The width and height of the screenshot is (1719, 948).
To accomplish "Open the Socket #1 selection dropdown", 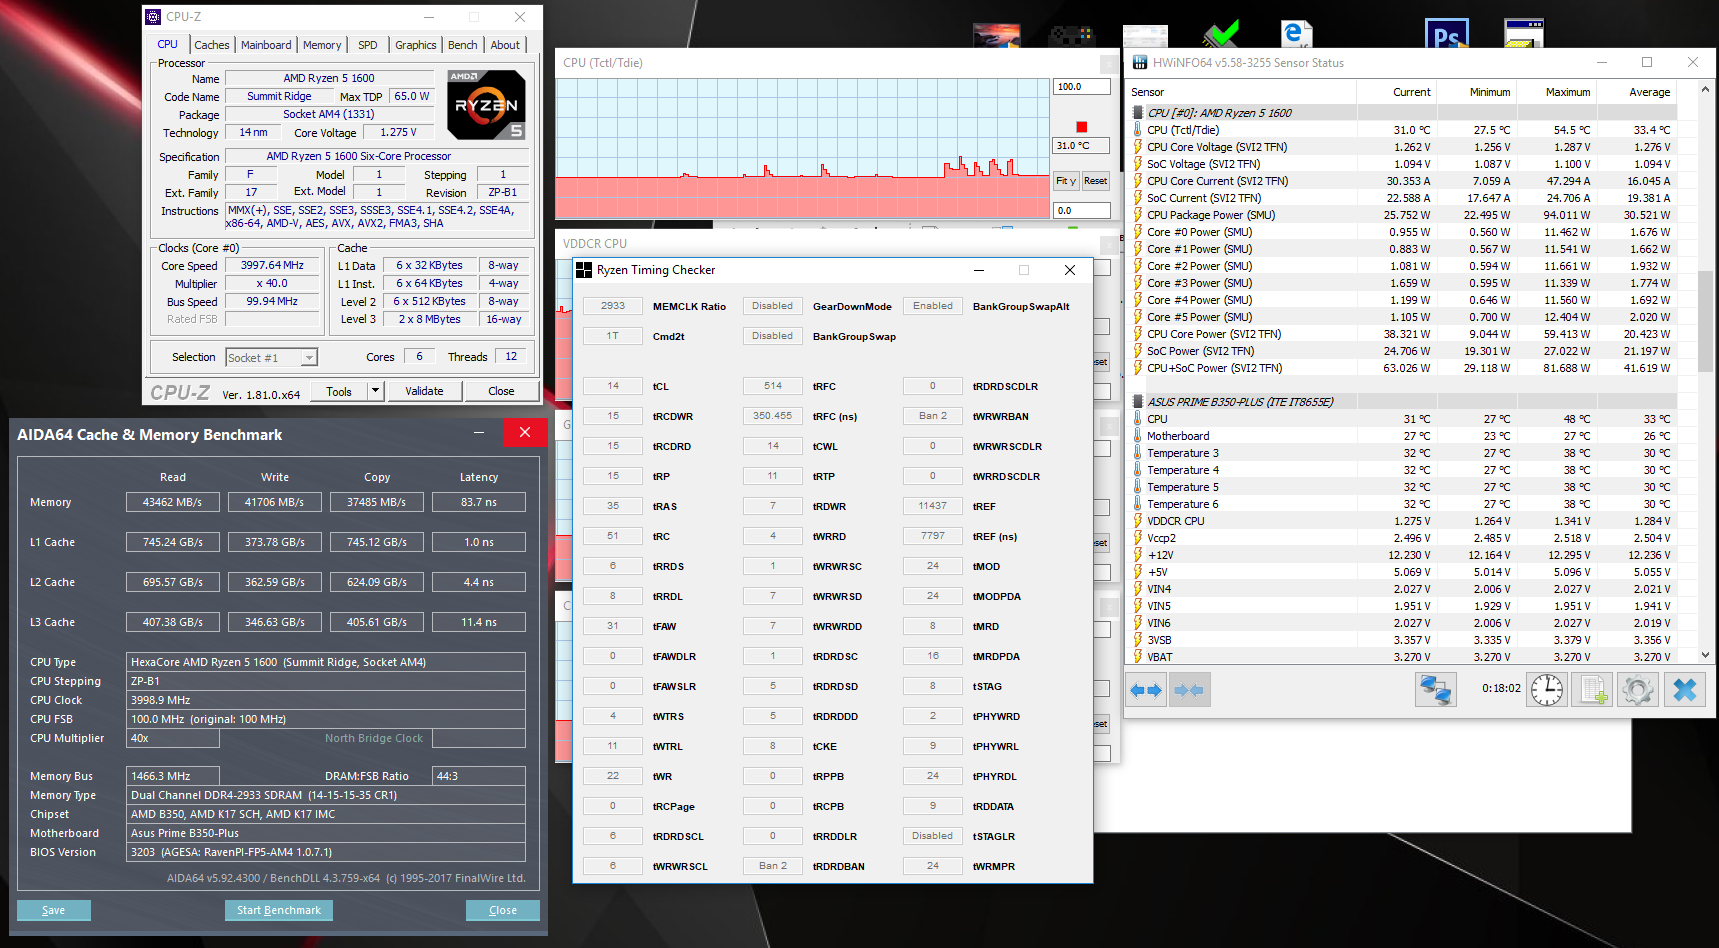I will point(271,357).
